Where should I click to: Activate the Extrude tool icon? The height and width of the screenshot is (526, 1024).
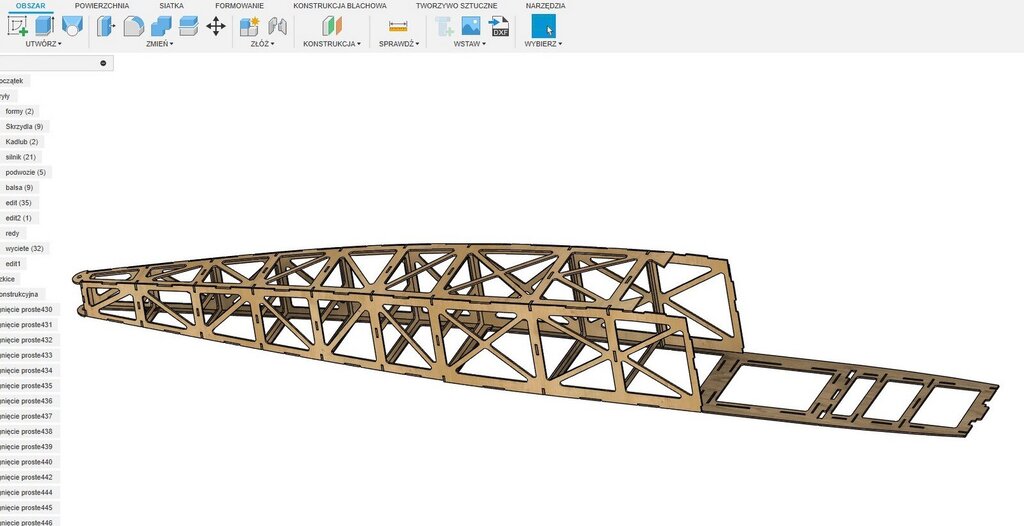click(45, 26)
